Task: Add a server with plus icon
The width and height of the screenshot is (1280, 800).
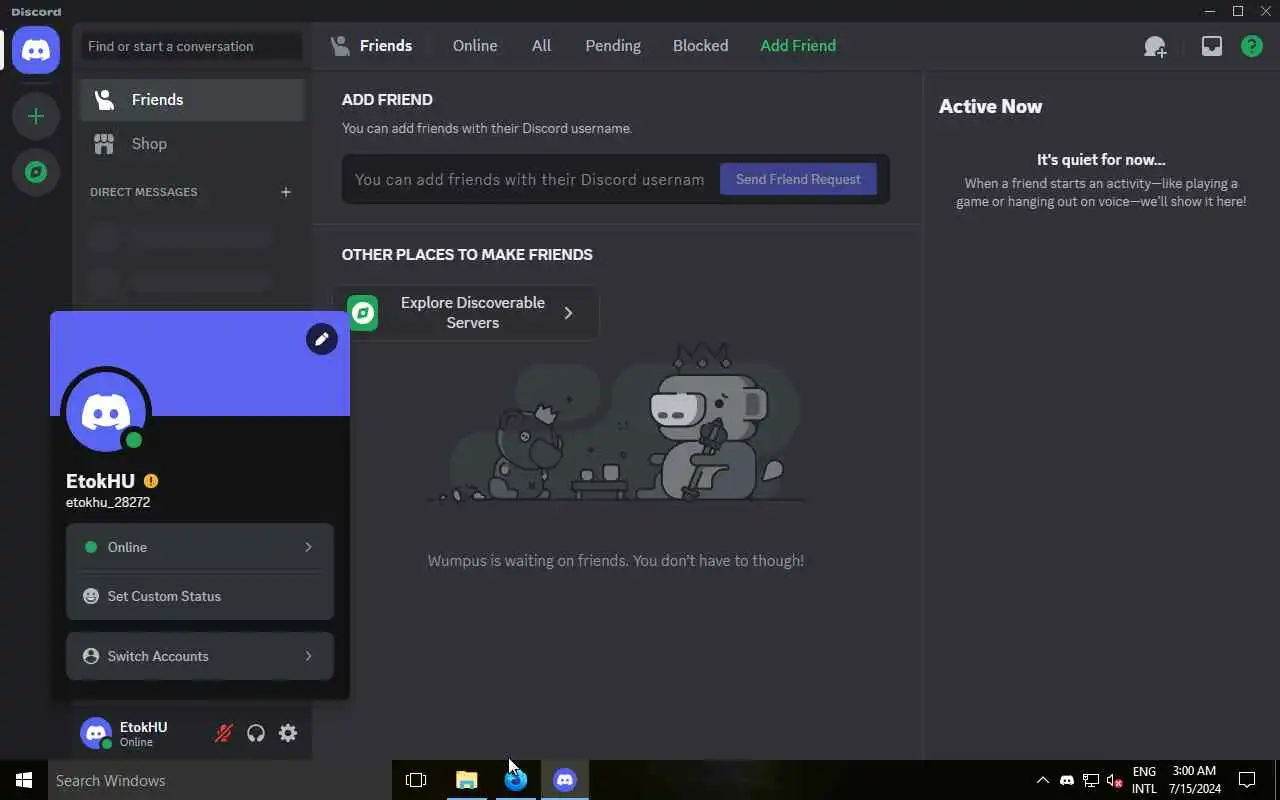Action: [36, 116]
